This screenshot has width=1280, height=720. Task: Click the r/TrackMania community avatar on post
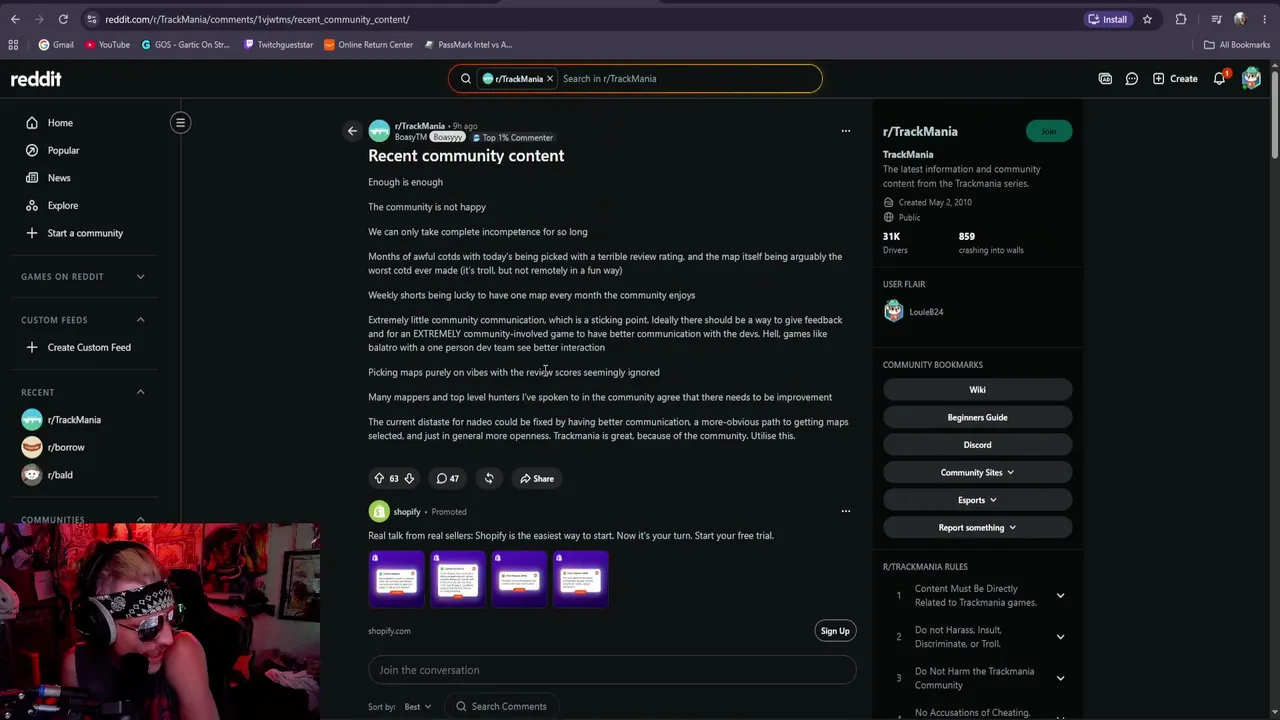click(379, 131)
